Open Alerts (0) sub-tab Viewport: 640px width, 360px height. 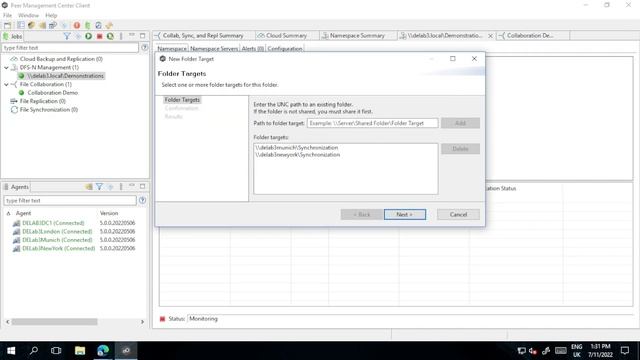point(253,49)
